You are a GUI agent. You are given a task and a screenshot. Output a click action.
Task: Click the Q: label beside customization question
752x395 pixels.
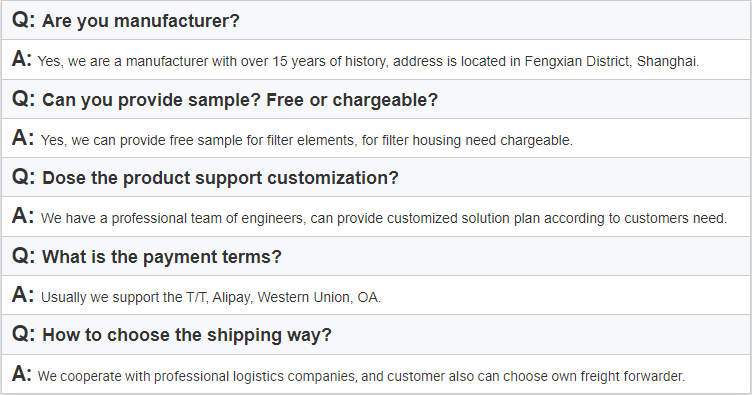pos(24,177)
